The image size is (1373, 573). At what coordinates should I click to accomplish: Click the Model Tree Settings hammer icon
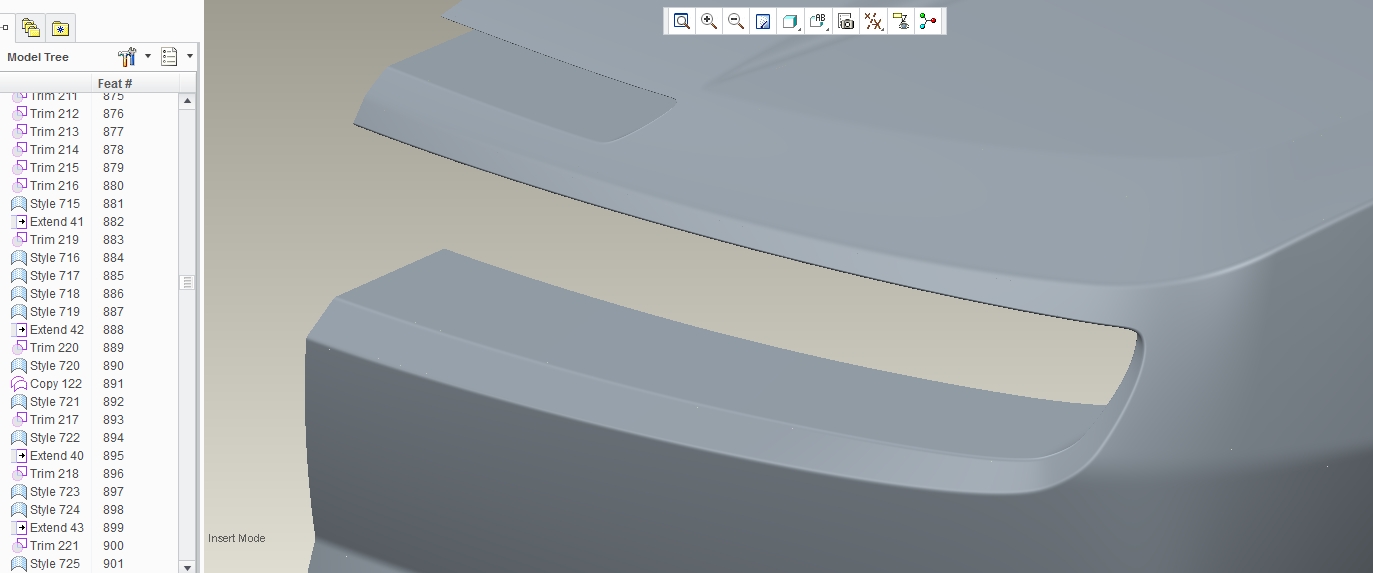[x=127, y=57]
